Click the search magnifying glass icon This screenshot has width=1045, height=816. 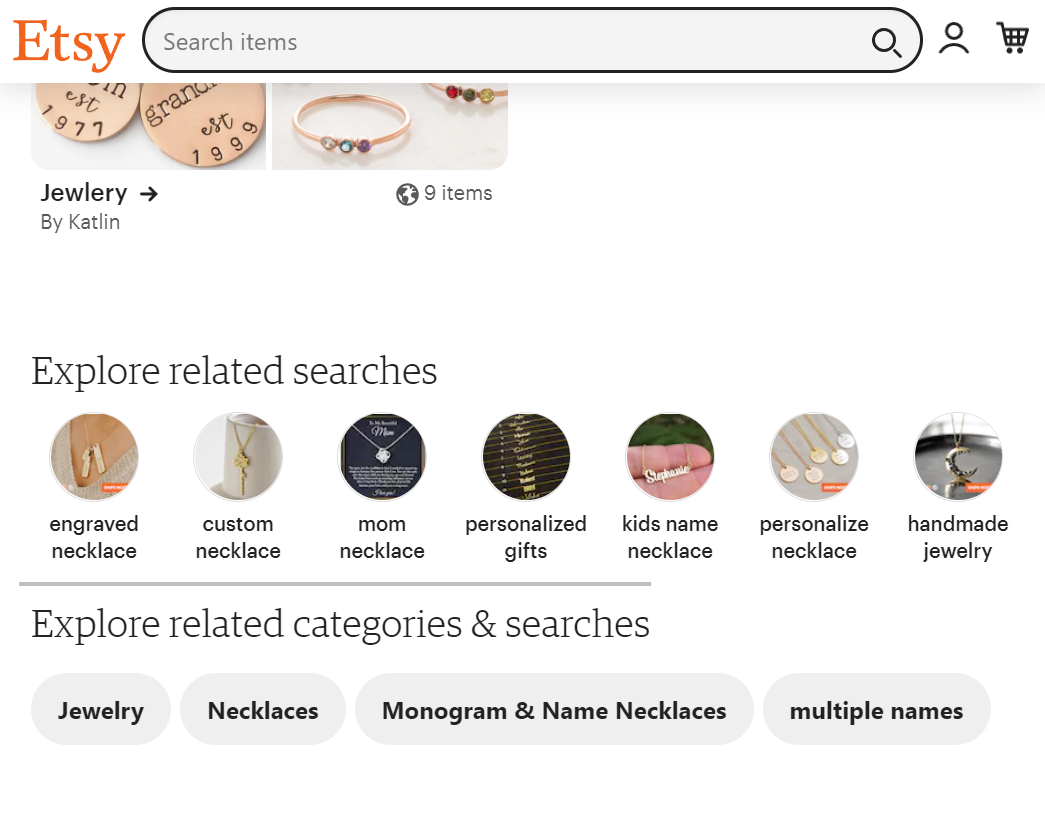(x=886, y=43)
